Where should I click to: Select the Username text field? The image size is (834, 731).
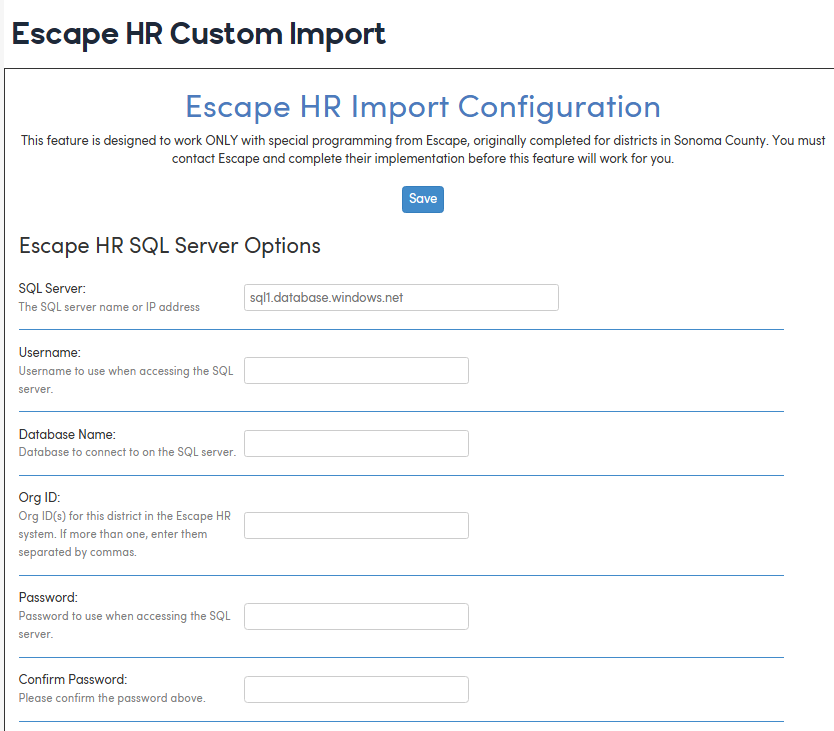tap(356, 370)
